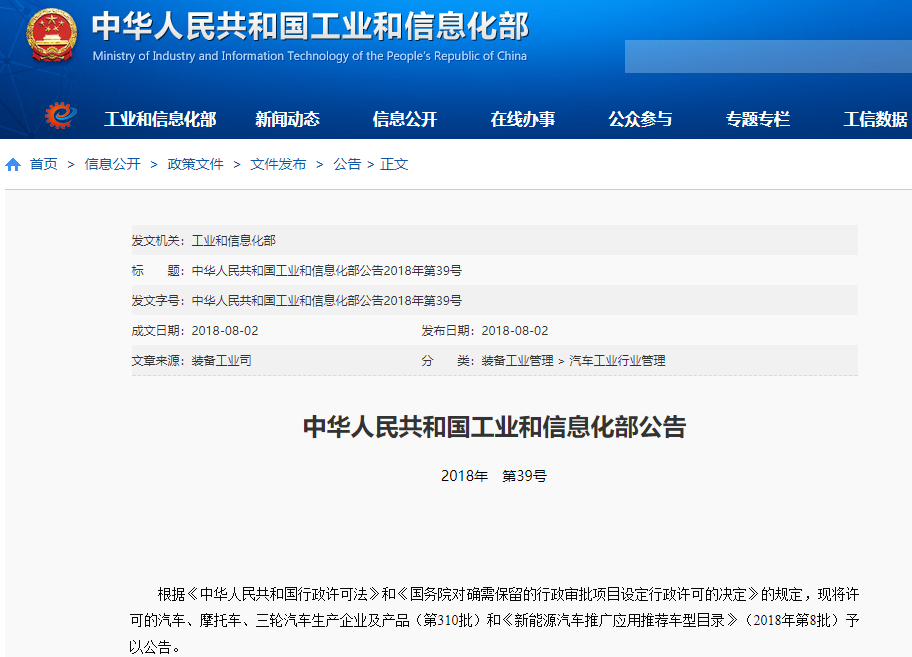Open the 工业和信息化部 issuing authority link
Viewport: 912px width, 657px height.
tap(234, 240)
